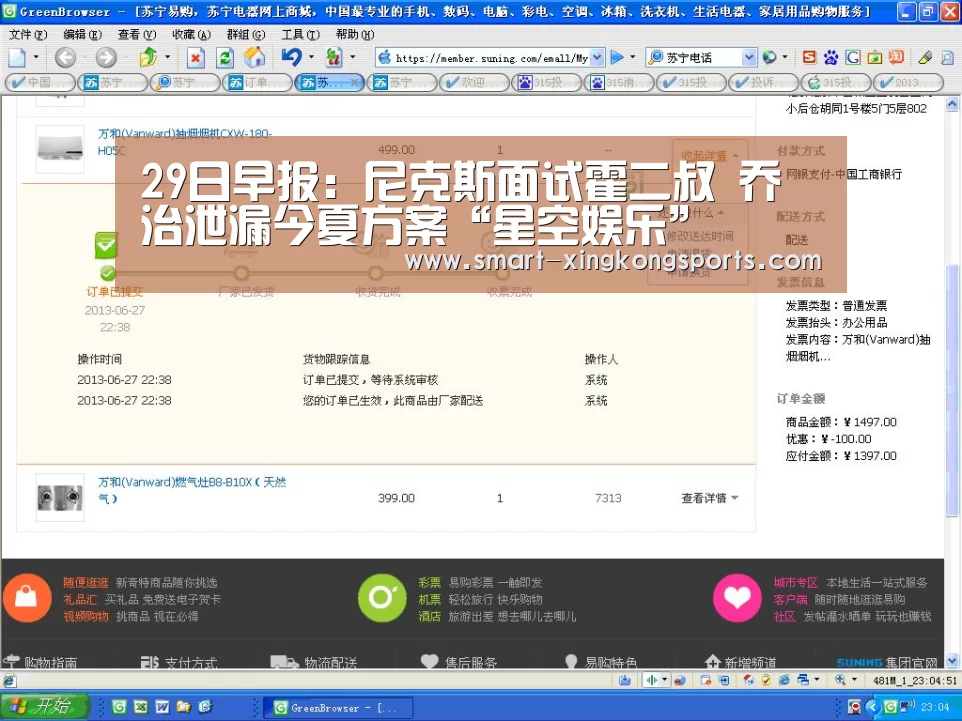Open zoom level dropdown arrow in status bar
Screen dimensions: 962x721
pos(854,680)
